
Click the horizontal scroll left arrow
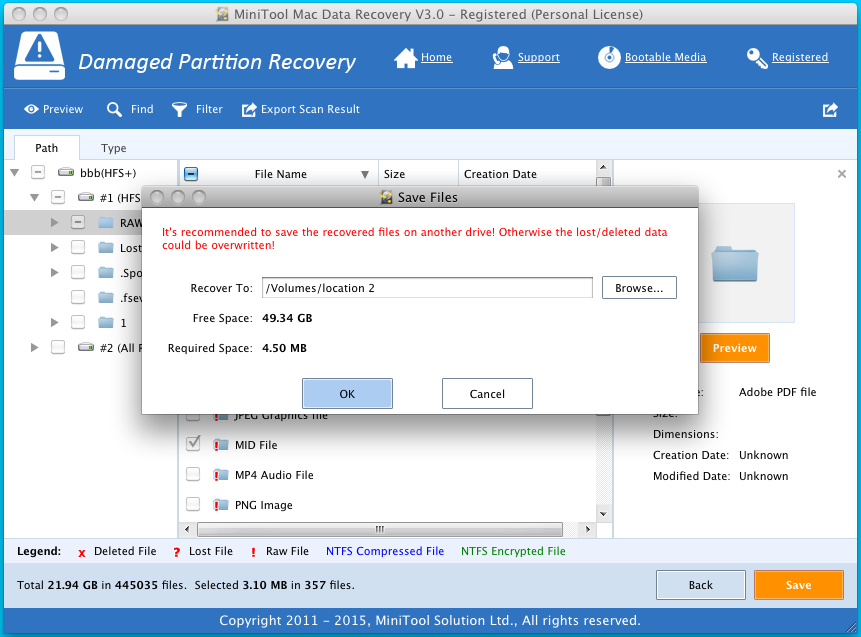click(187, 529)
